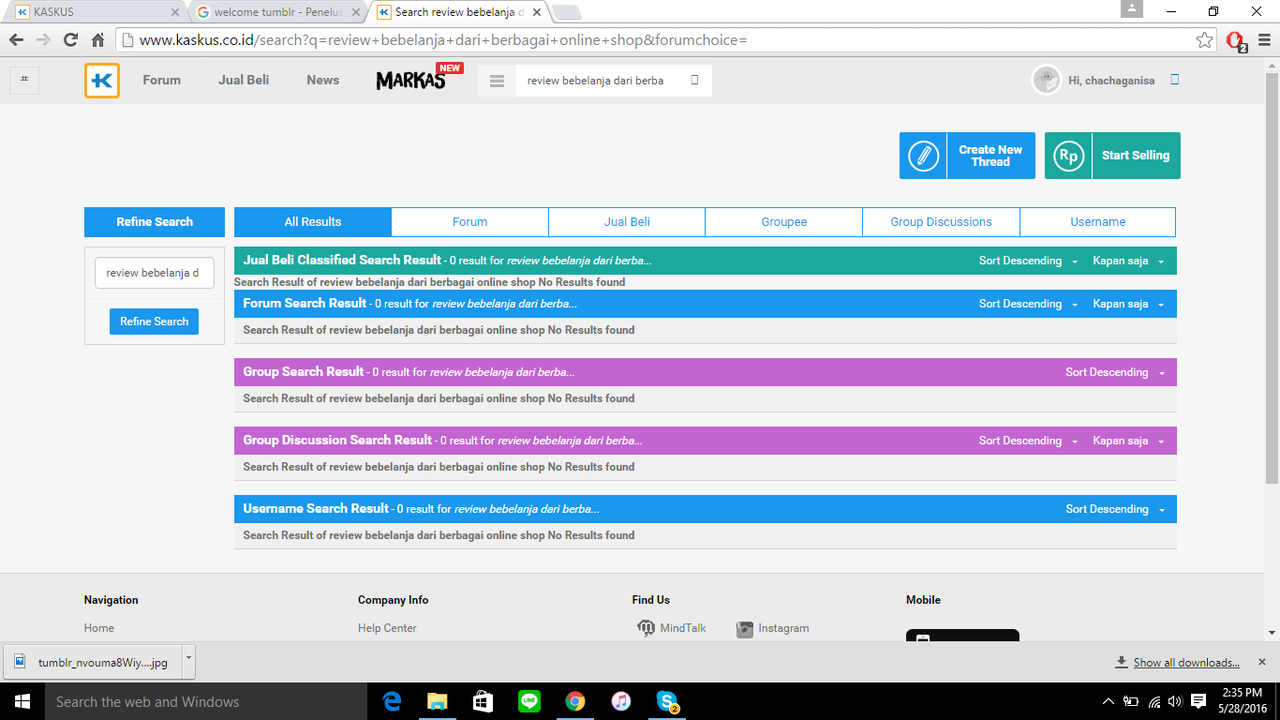Click the browser home icon
This screenshot has width=1280, height=720.
pos(98,40)
